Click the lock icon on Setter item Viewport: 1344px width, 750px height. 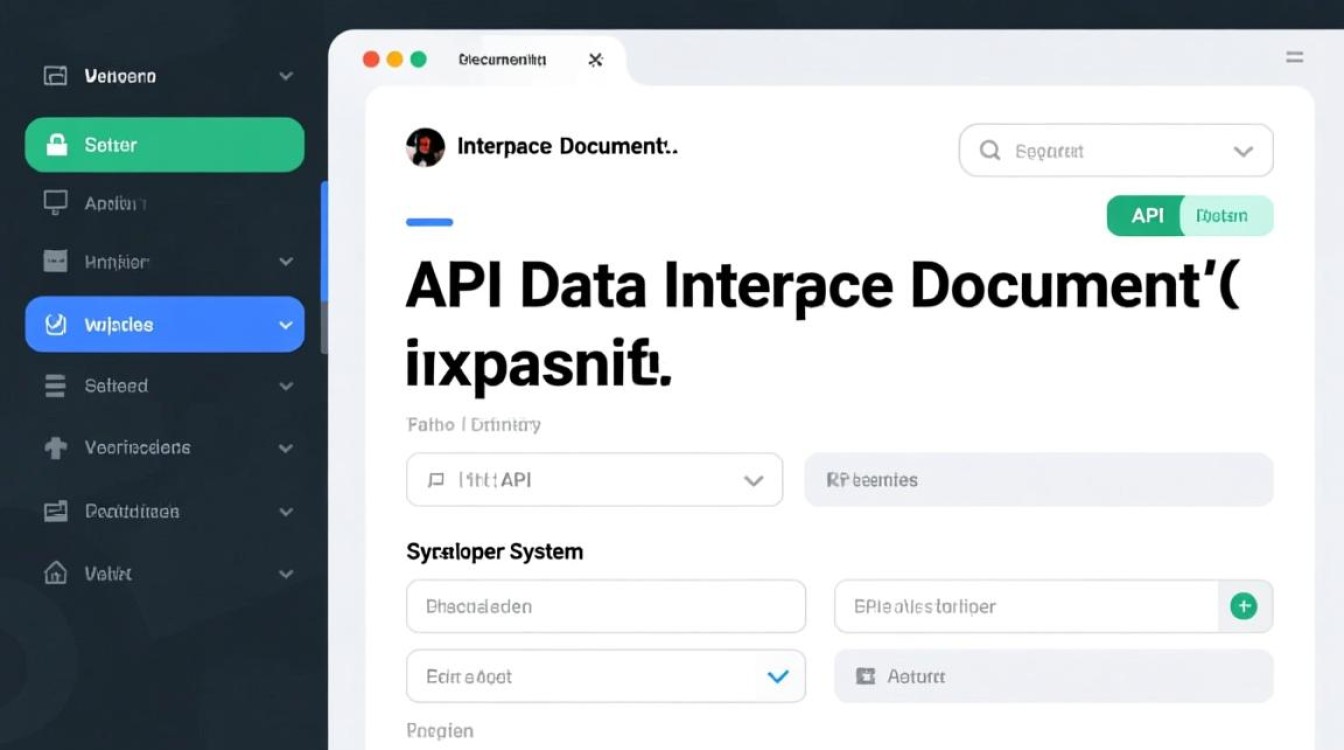pyautogui.click(x=57, y=145)
